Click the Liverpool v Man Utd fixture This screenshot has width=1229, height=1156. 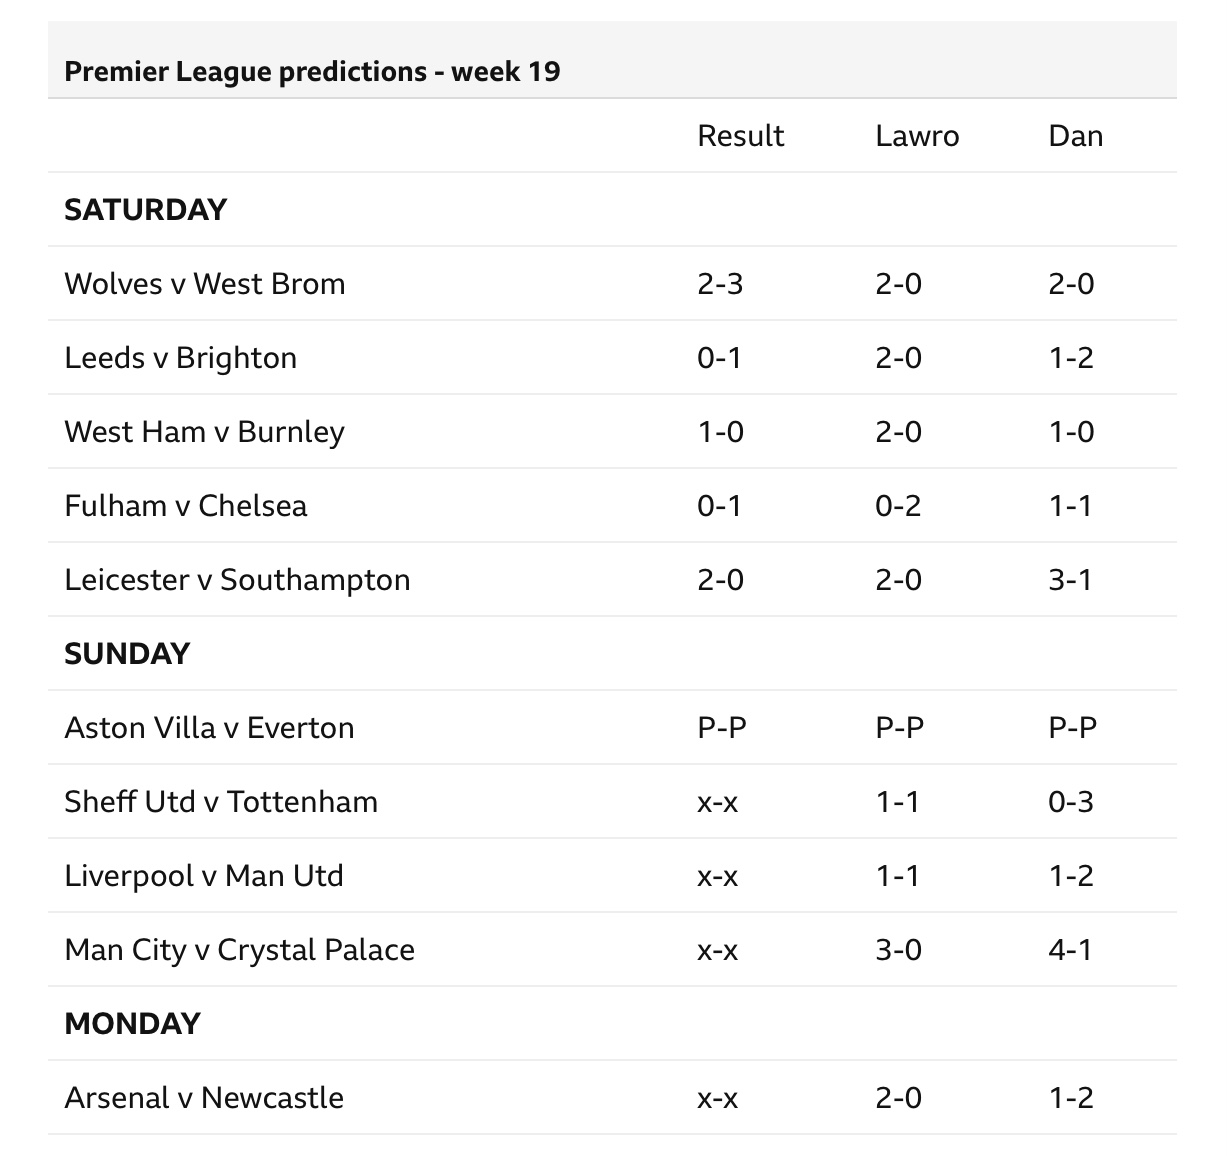[x=204, y=876]
